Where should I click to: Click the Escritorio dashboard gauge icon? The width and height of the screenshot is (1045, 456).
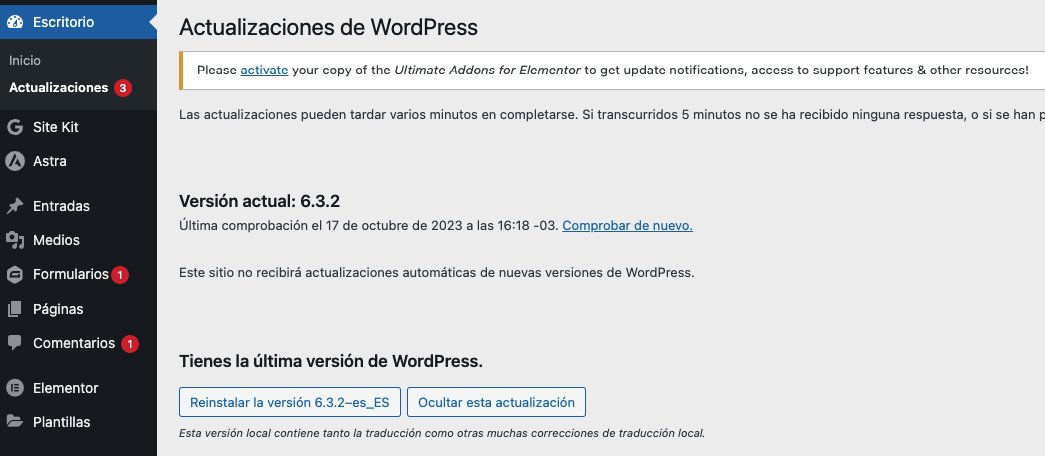tap(15, 22)
